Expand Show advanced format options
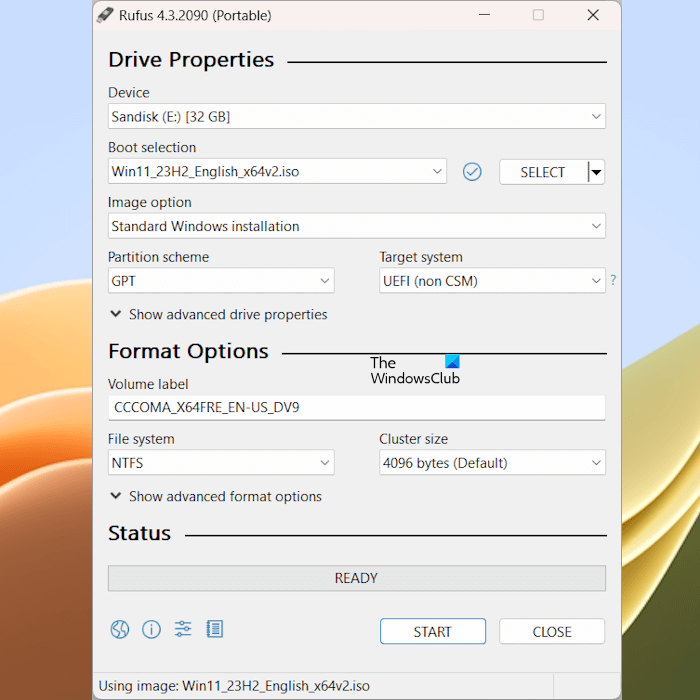This screenshot has width=700, height=700. tap(216, 496)
